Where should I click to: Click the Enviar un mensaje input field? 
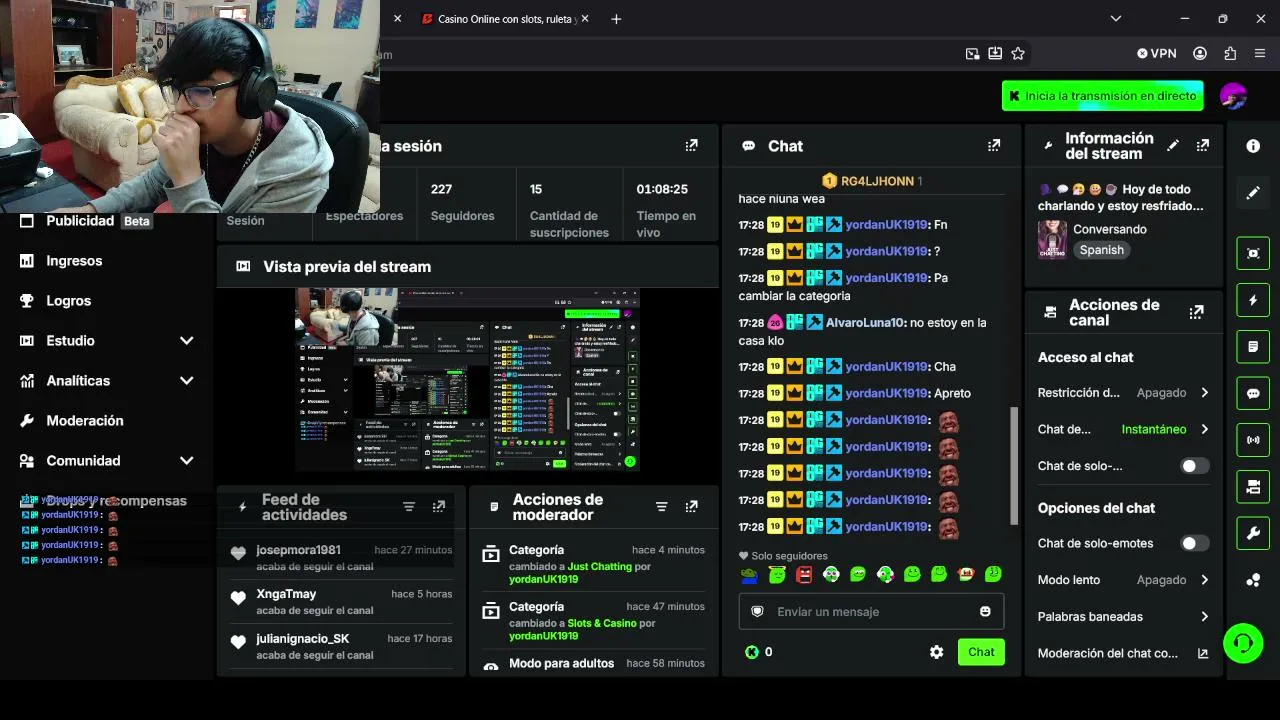click(x=871, y=612)
